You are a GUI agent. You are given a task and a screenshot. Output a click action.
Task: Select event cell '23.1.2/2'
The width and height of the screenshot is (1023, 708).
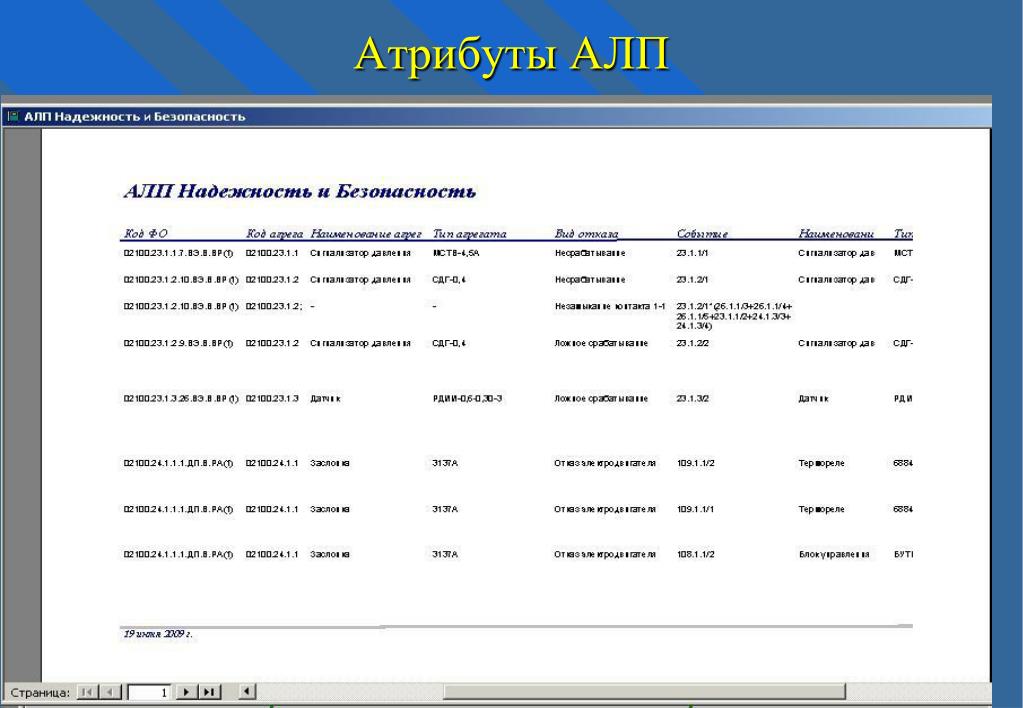(692, 343)
